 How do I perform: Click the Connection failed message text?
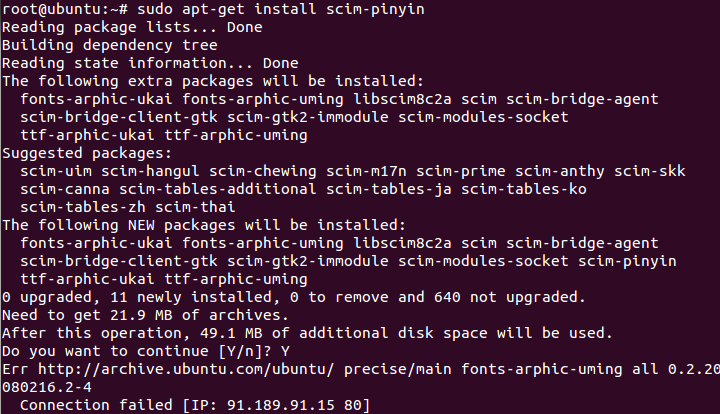tap(96, 405)
